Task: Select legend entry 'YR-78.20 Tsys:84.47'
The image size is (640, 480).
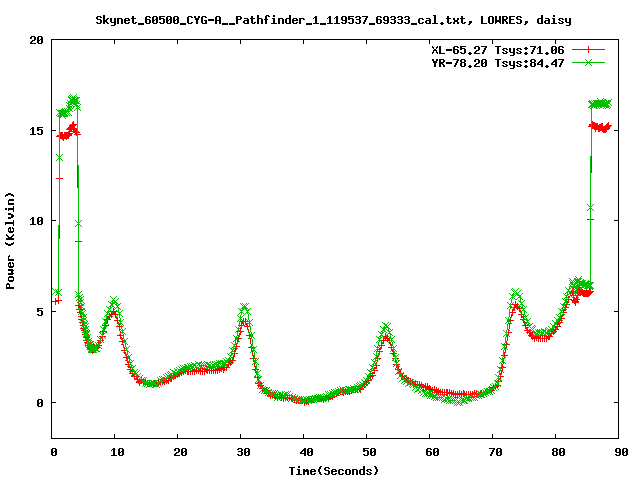Action: tap(498, 63)
